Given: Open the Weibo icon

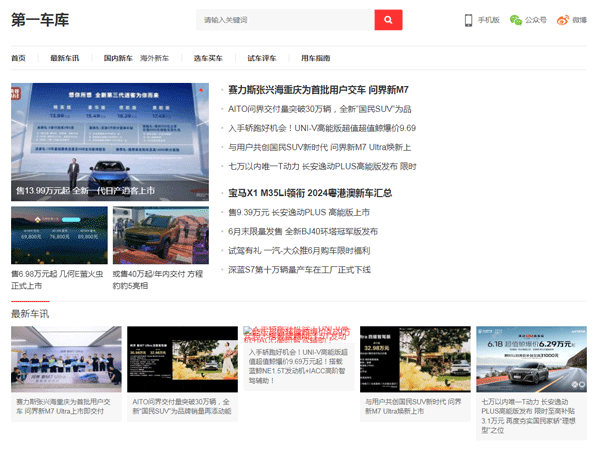Looking at the screenshot, I should tap(562, 20).
